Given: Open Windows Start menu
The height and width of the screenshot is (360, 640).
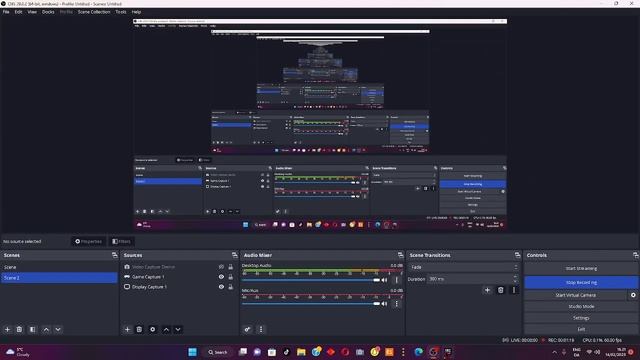Looking at the screenshot, I should click(193, 352).
